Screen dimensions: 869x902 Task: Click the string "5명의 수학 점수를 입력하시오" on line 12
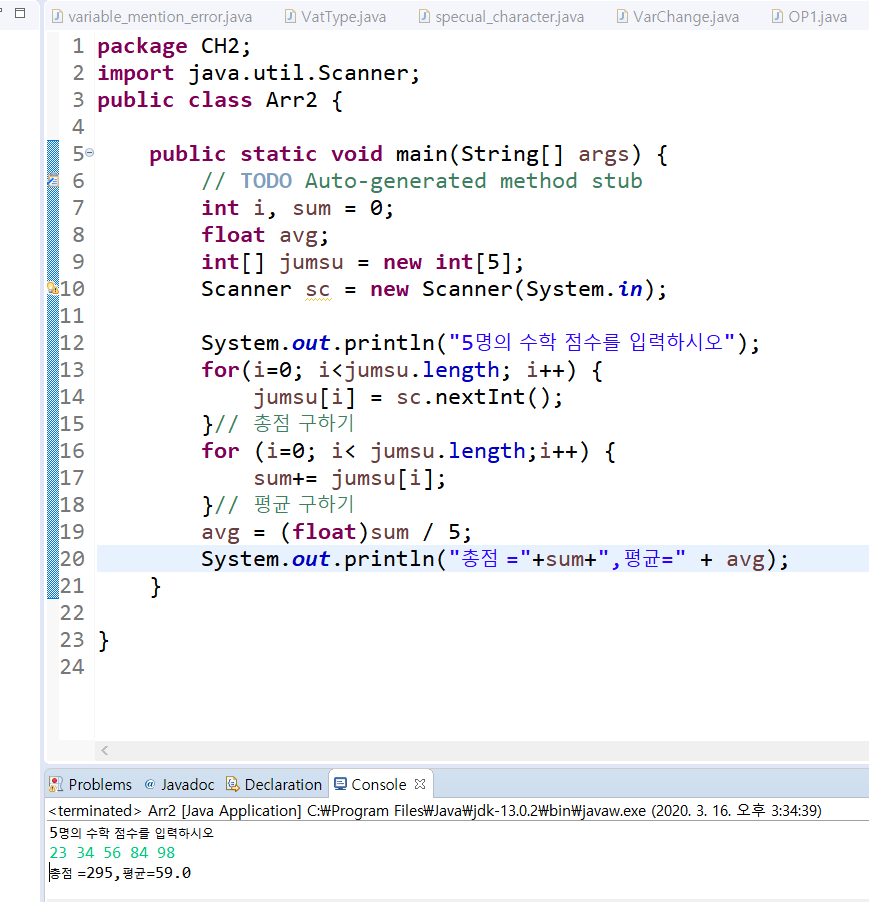coord(592,343)
